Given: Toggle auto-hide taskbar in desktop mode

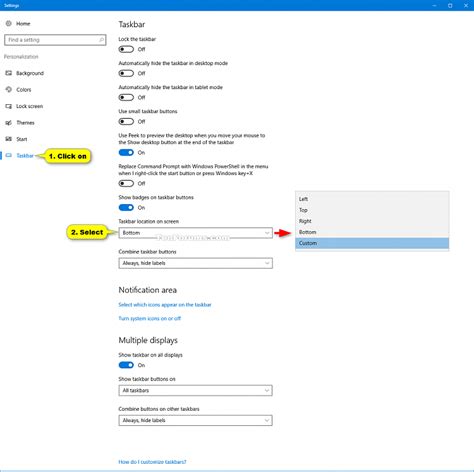Looking at the screenshot, I should click(x=126, y=73).
